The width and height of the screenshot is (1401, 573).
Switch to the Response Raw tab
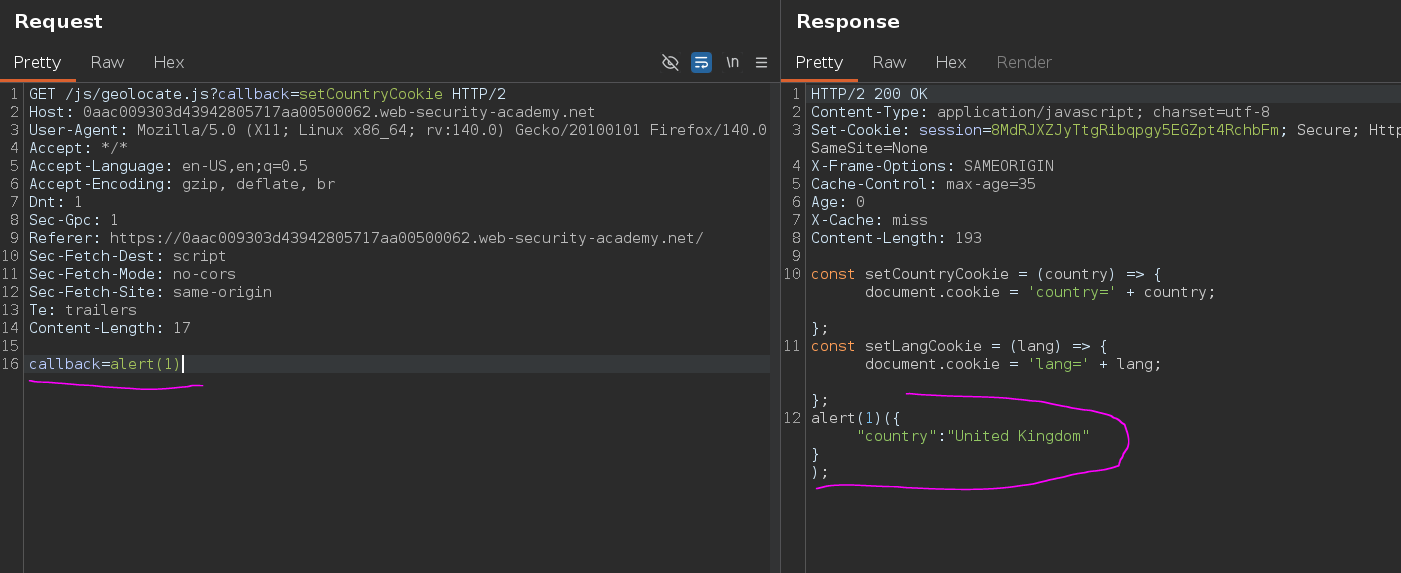889,62
